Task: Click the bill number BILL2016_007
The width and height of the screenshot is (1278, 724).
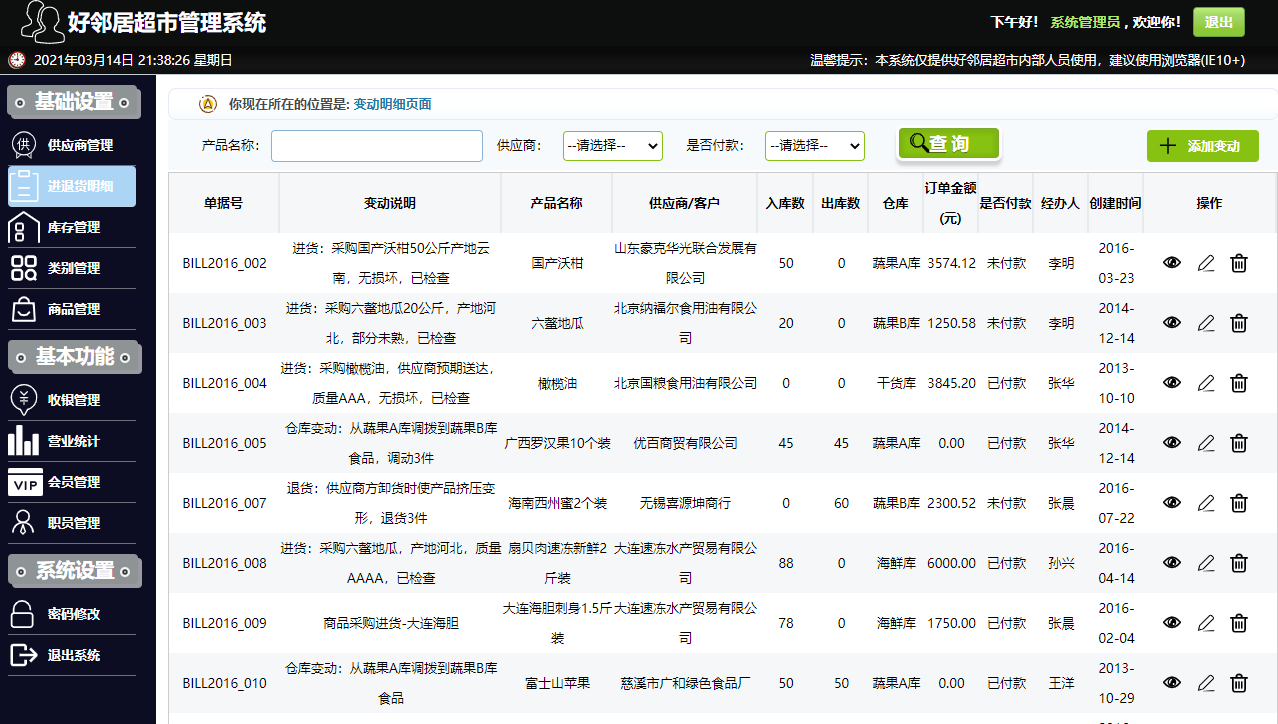Action: (224, 503)
